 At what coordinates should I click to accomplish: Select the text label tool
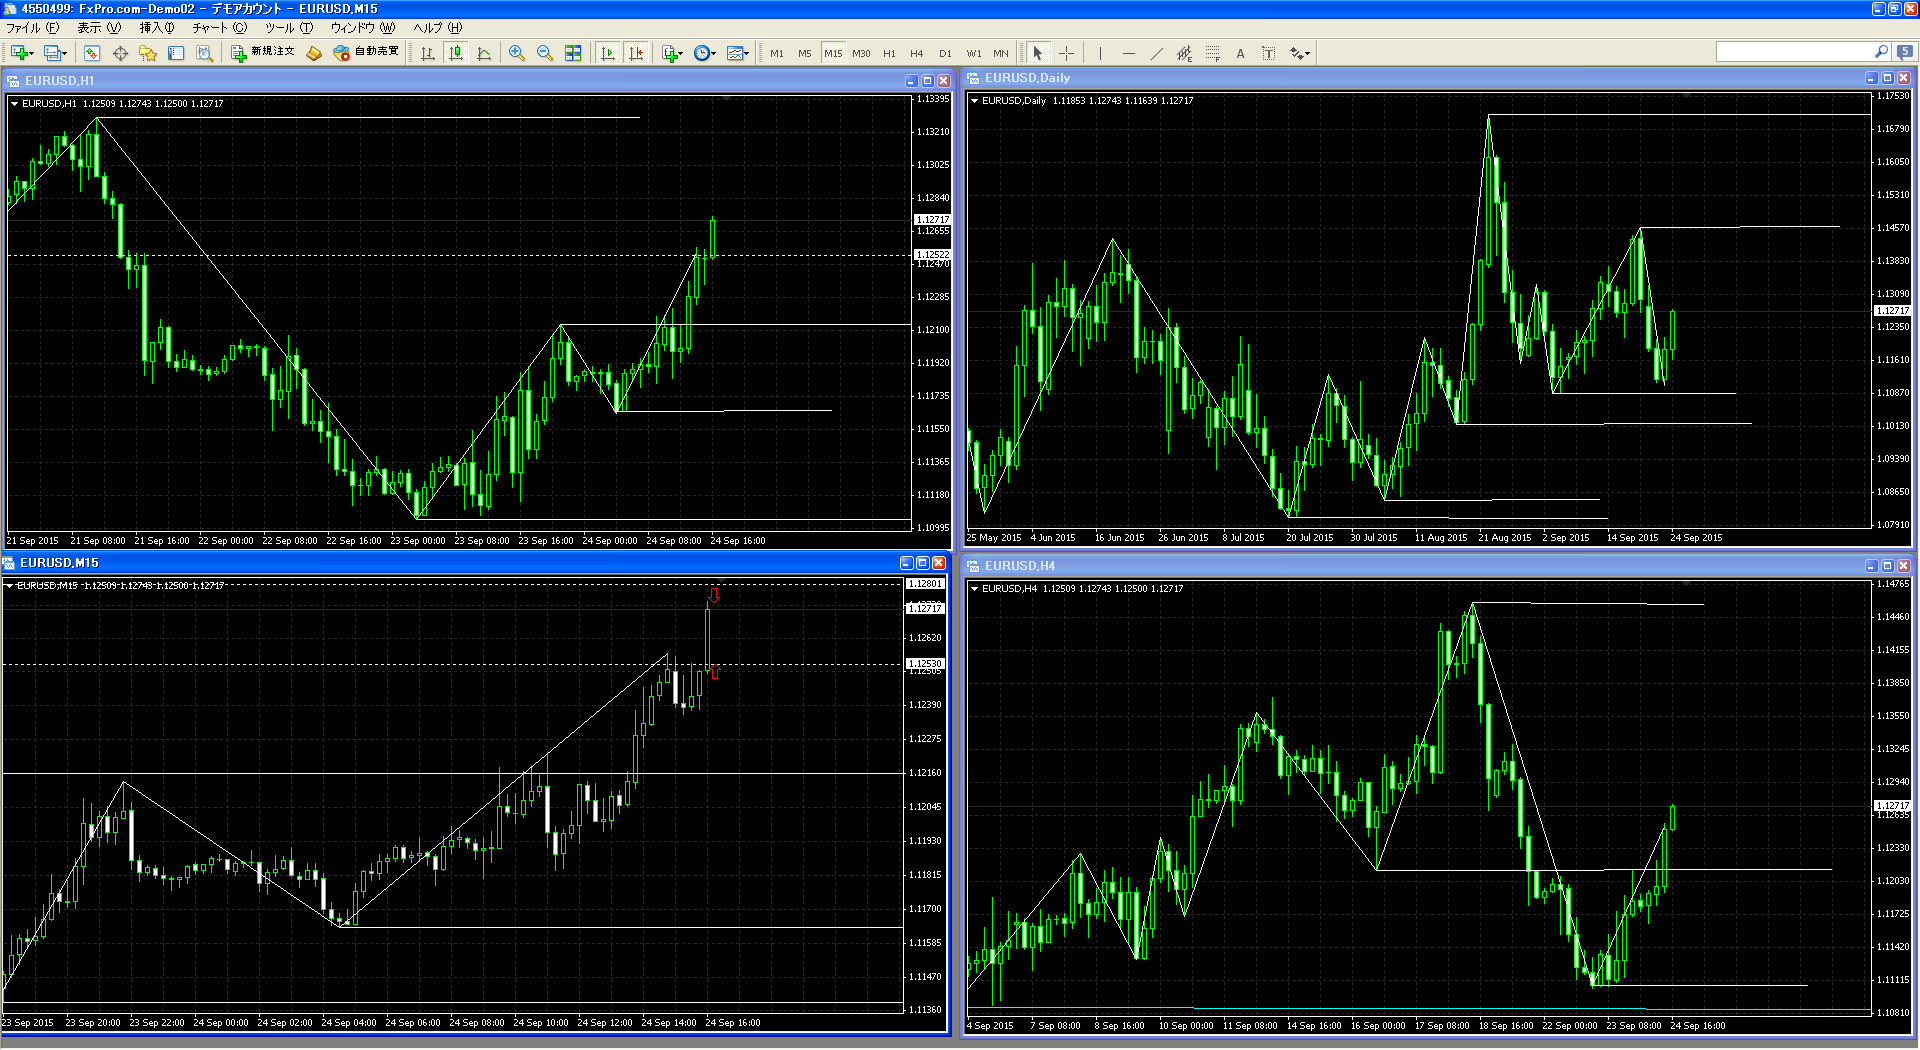[1240, 53]
